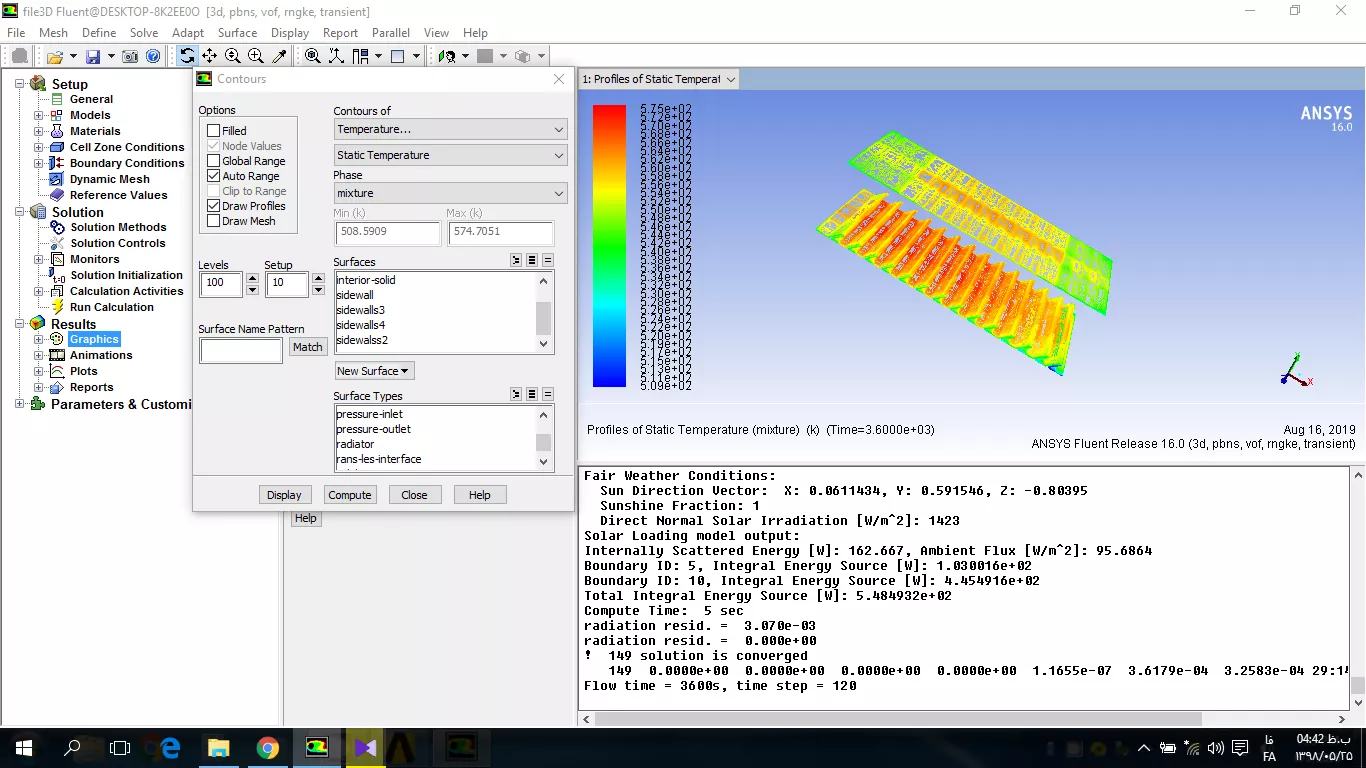Open the read file folder icon
This screenshot has height=768, width=1366.
[55, 57]
